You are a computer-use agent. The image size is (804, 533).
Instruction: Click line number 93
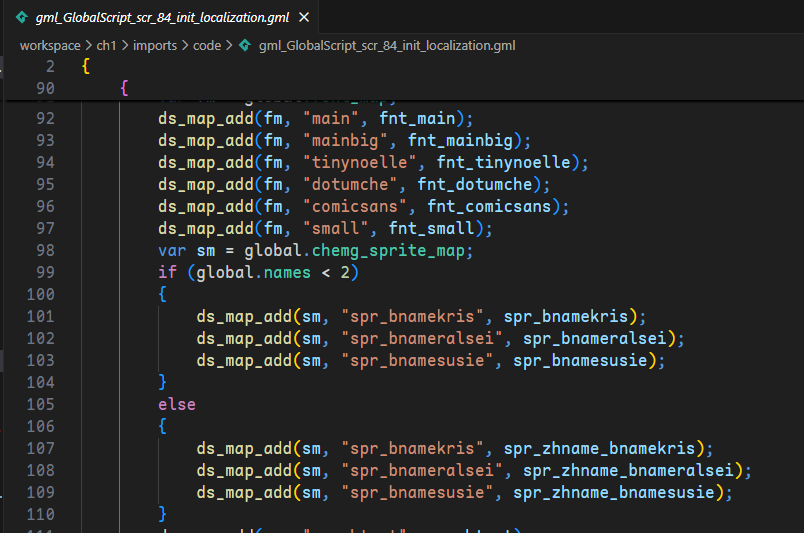(x=45, y=141)
